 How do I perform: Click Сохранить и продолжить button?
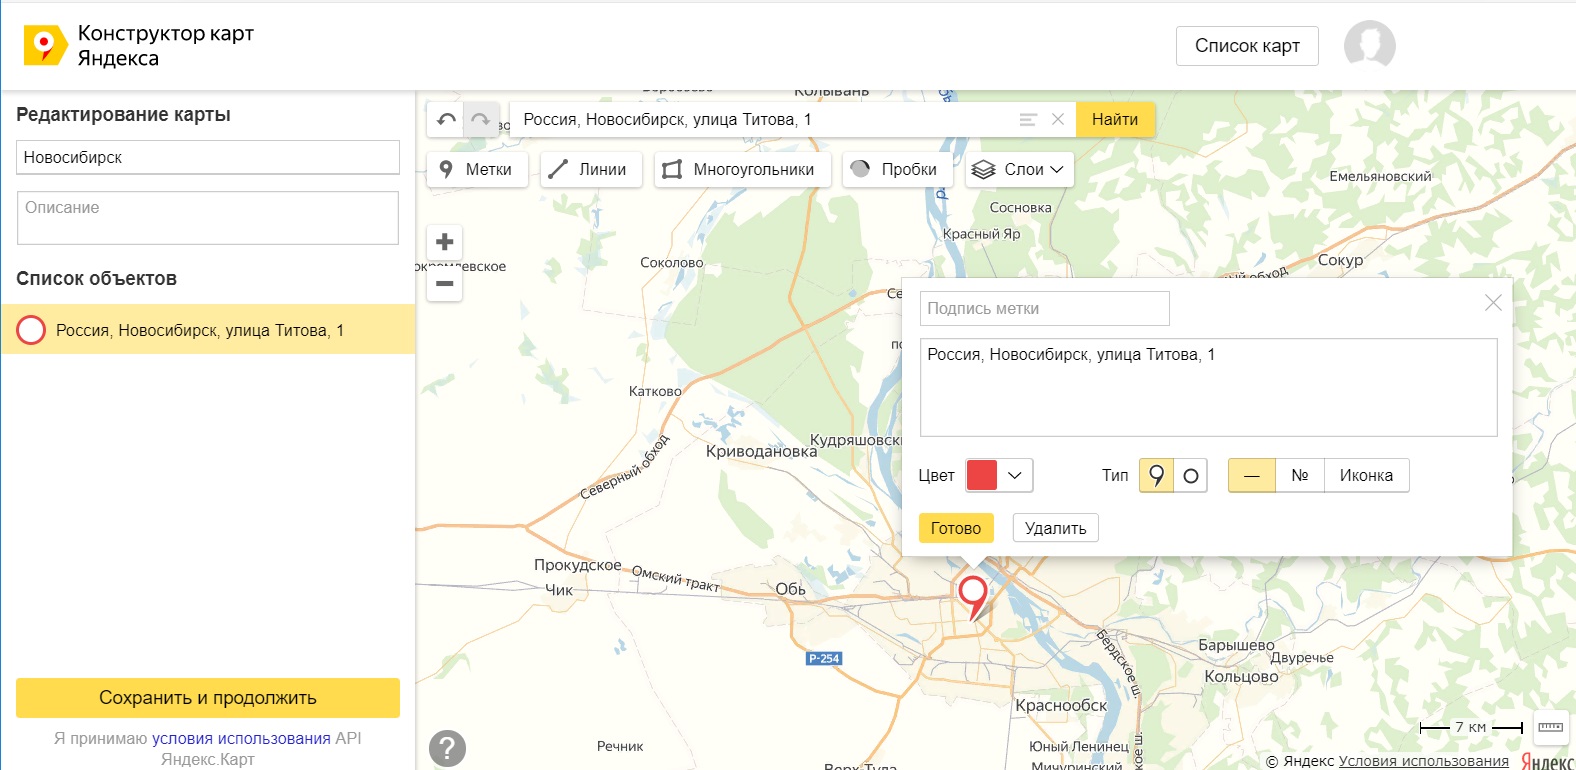(x=208, y=698)
